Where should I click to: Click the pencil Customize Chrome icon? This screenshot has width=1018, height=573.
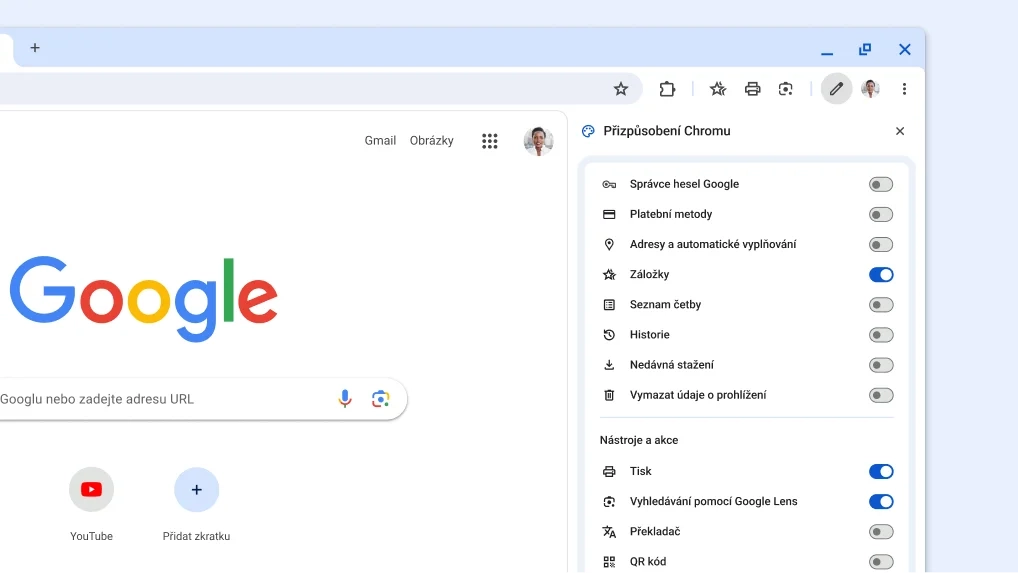click(837, 89)
